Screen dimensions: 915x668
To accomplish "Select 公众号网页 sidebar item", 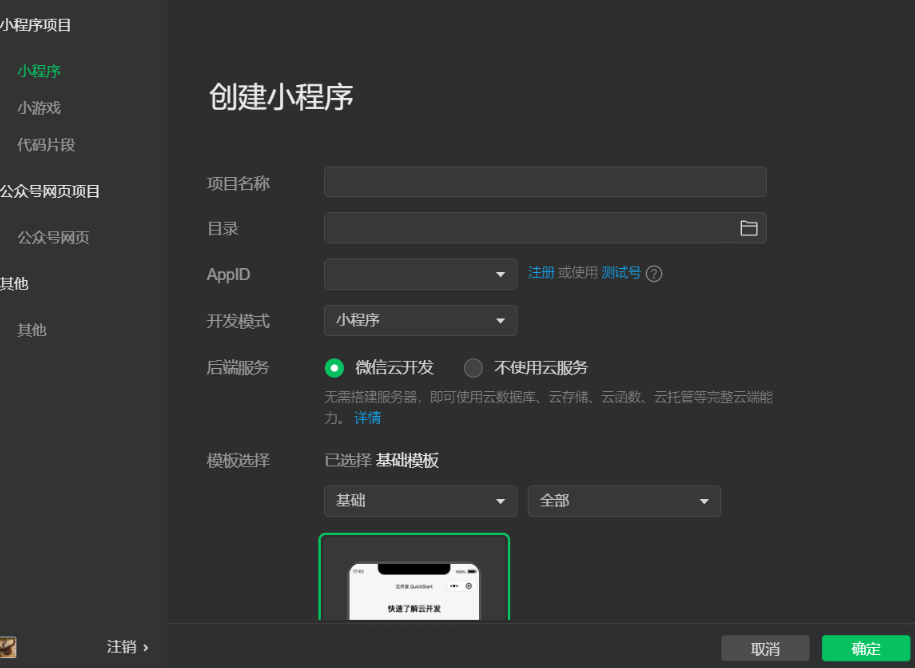I will click(53, 237).
